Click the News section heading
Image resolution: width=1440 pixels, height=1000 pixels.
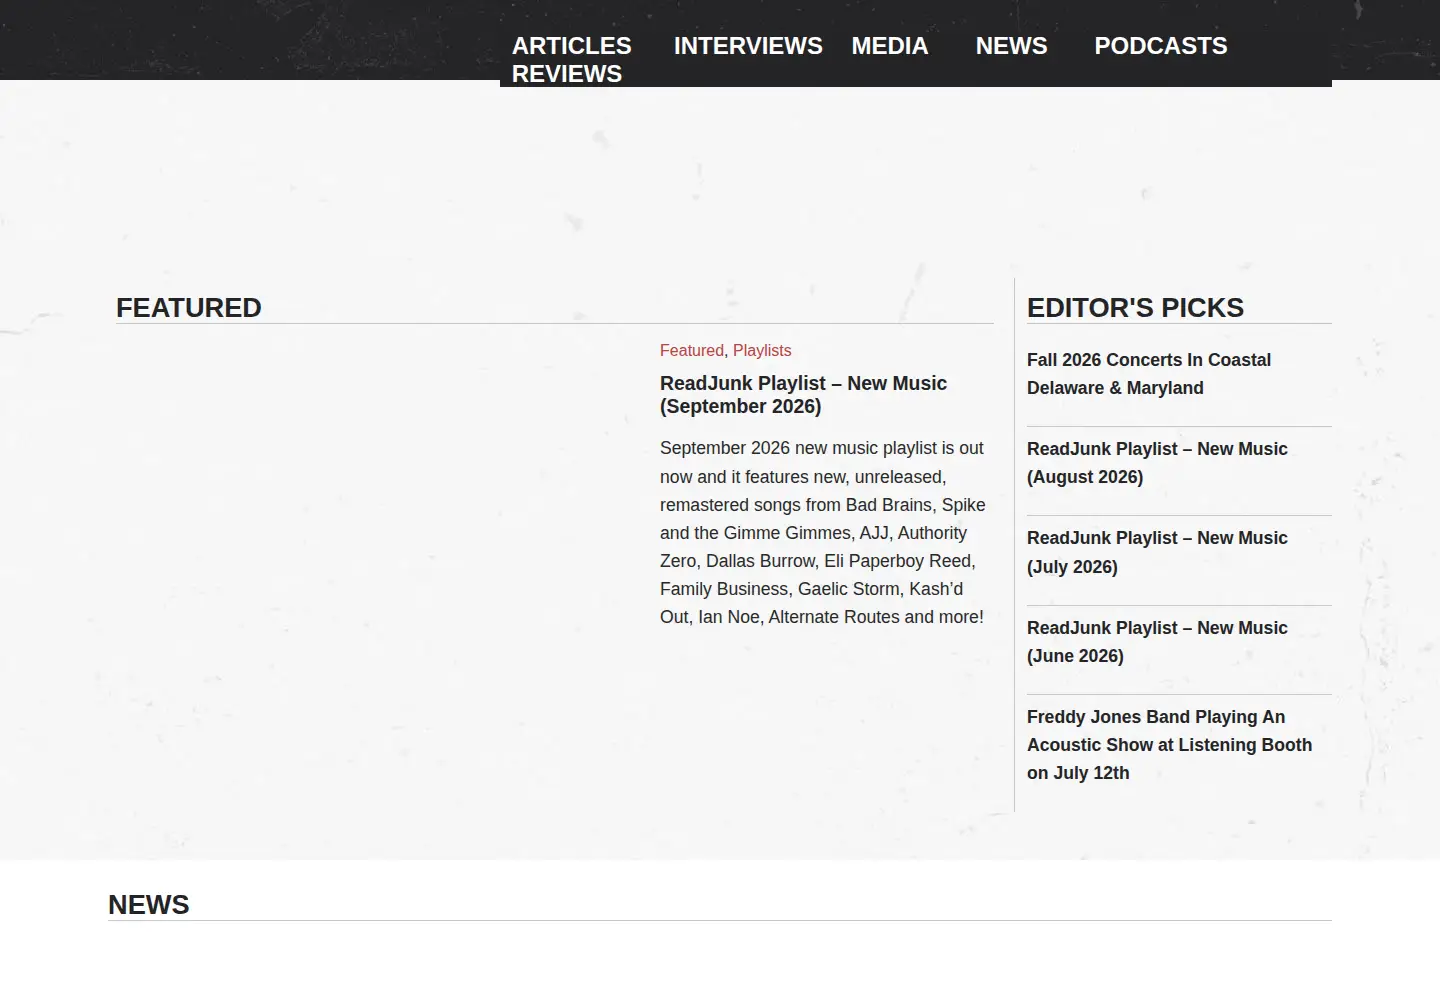pos(149,905)
